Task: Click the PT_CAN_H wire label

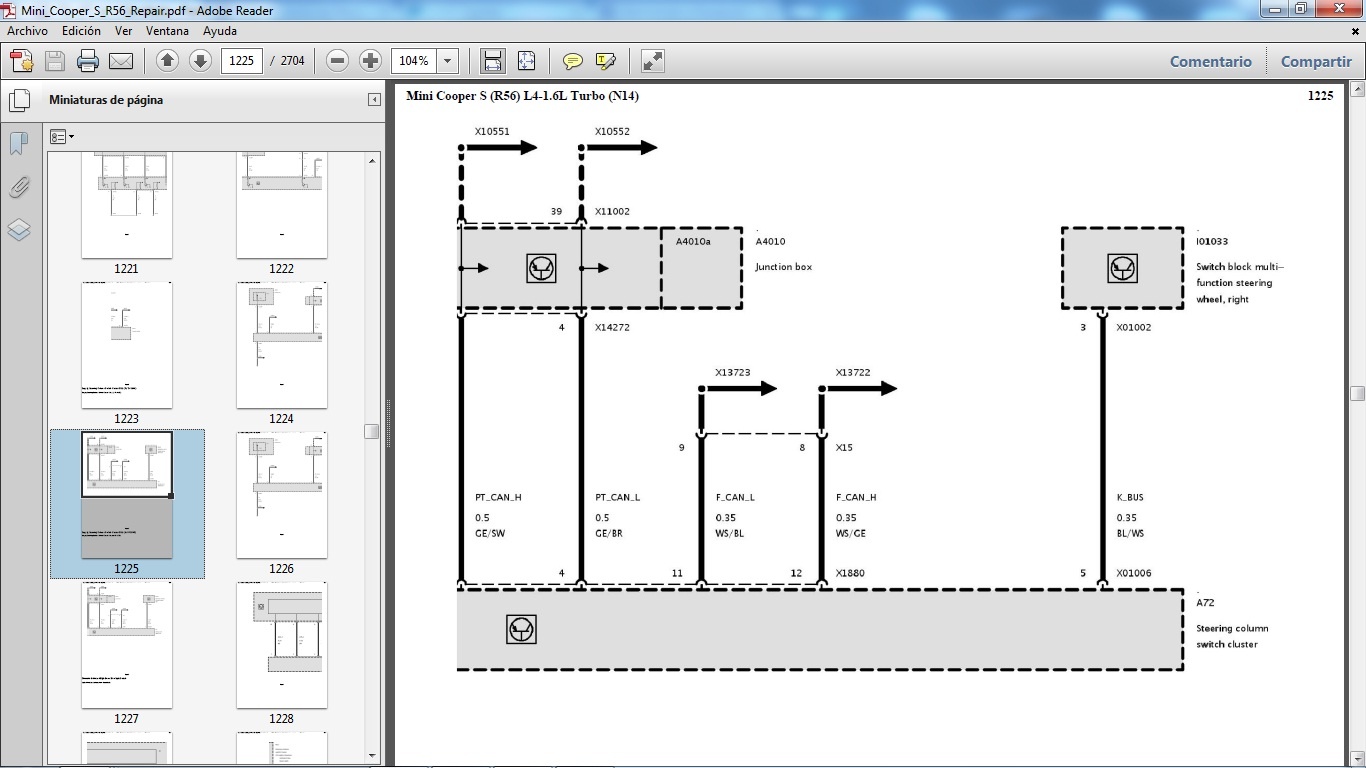Action: [498, 497]
